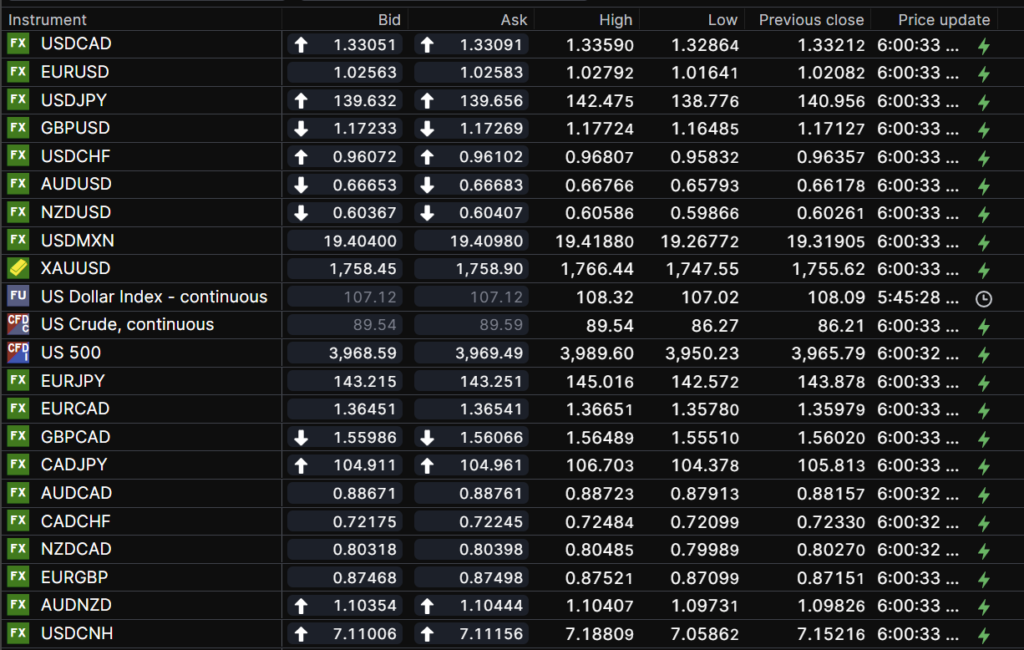Click the green lightning icon in EURUSD row

coord(983,73)
